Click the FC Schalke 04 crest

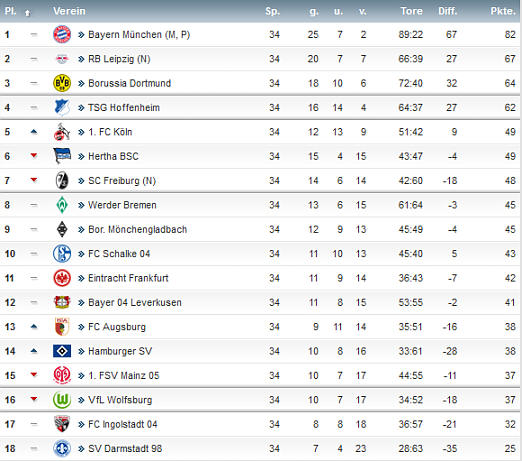[x=62, y=253]
